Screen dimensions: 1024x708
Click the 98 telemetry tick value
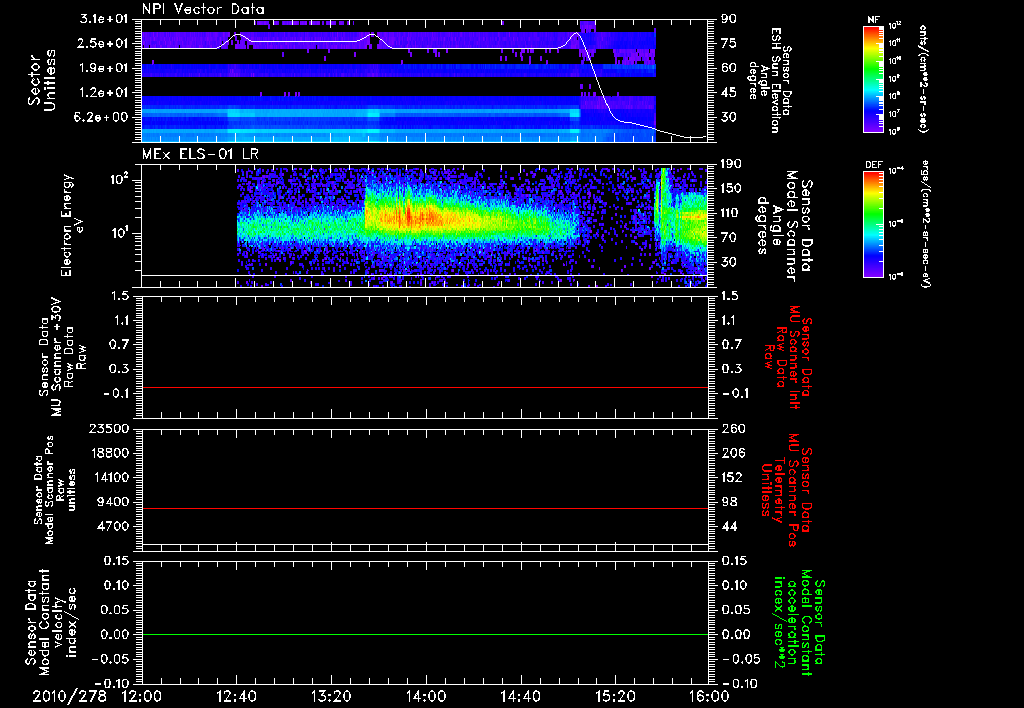tap(729, 502)
